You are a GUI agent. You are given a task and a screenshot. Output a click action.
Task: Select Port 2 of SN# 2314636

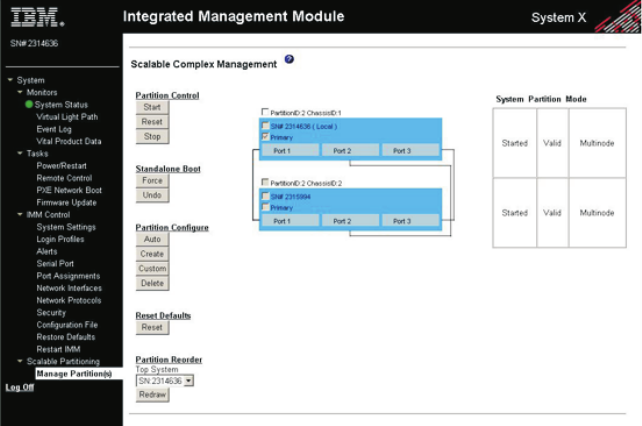(350, 151)
